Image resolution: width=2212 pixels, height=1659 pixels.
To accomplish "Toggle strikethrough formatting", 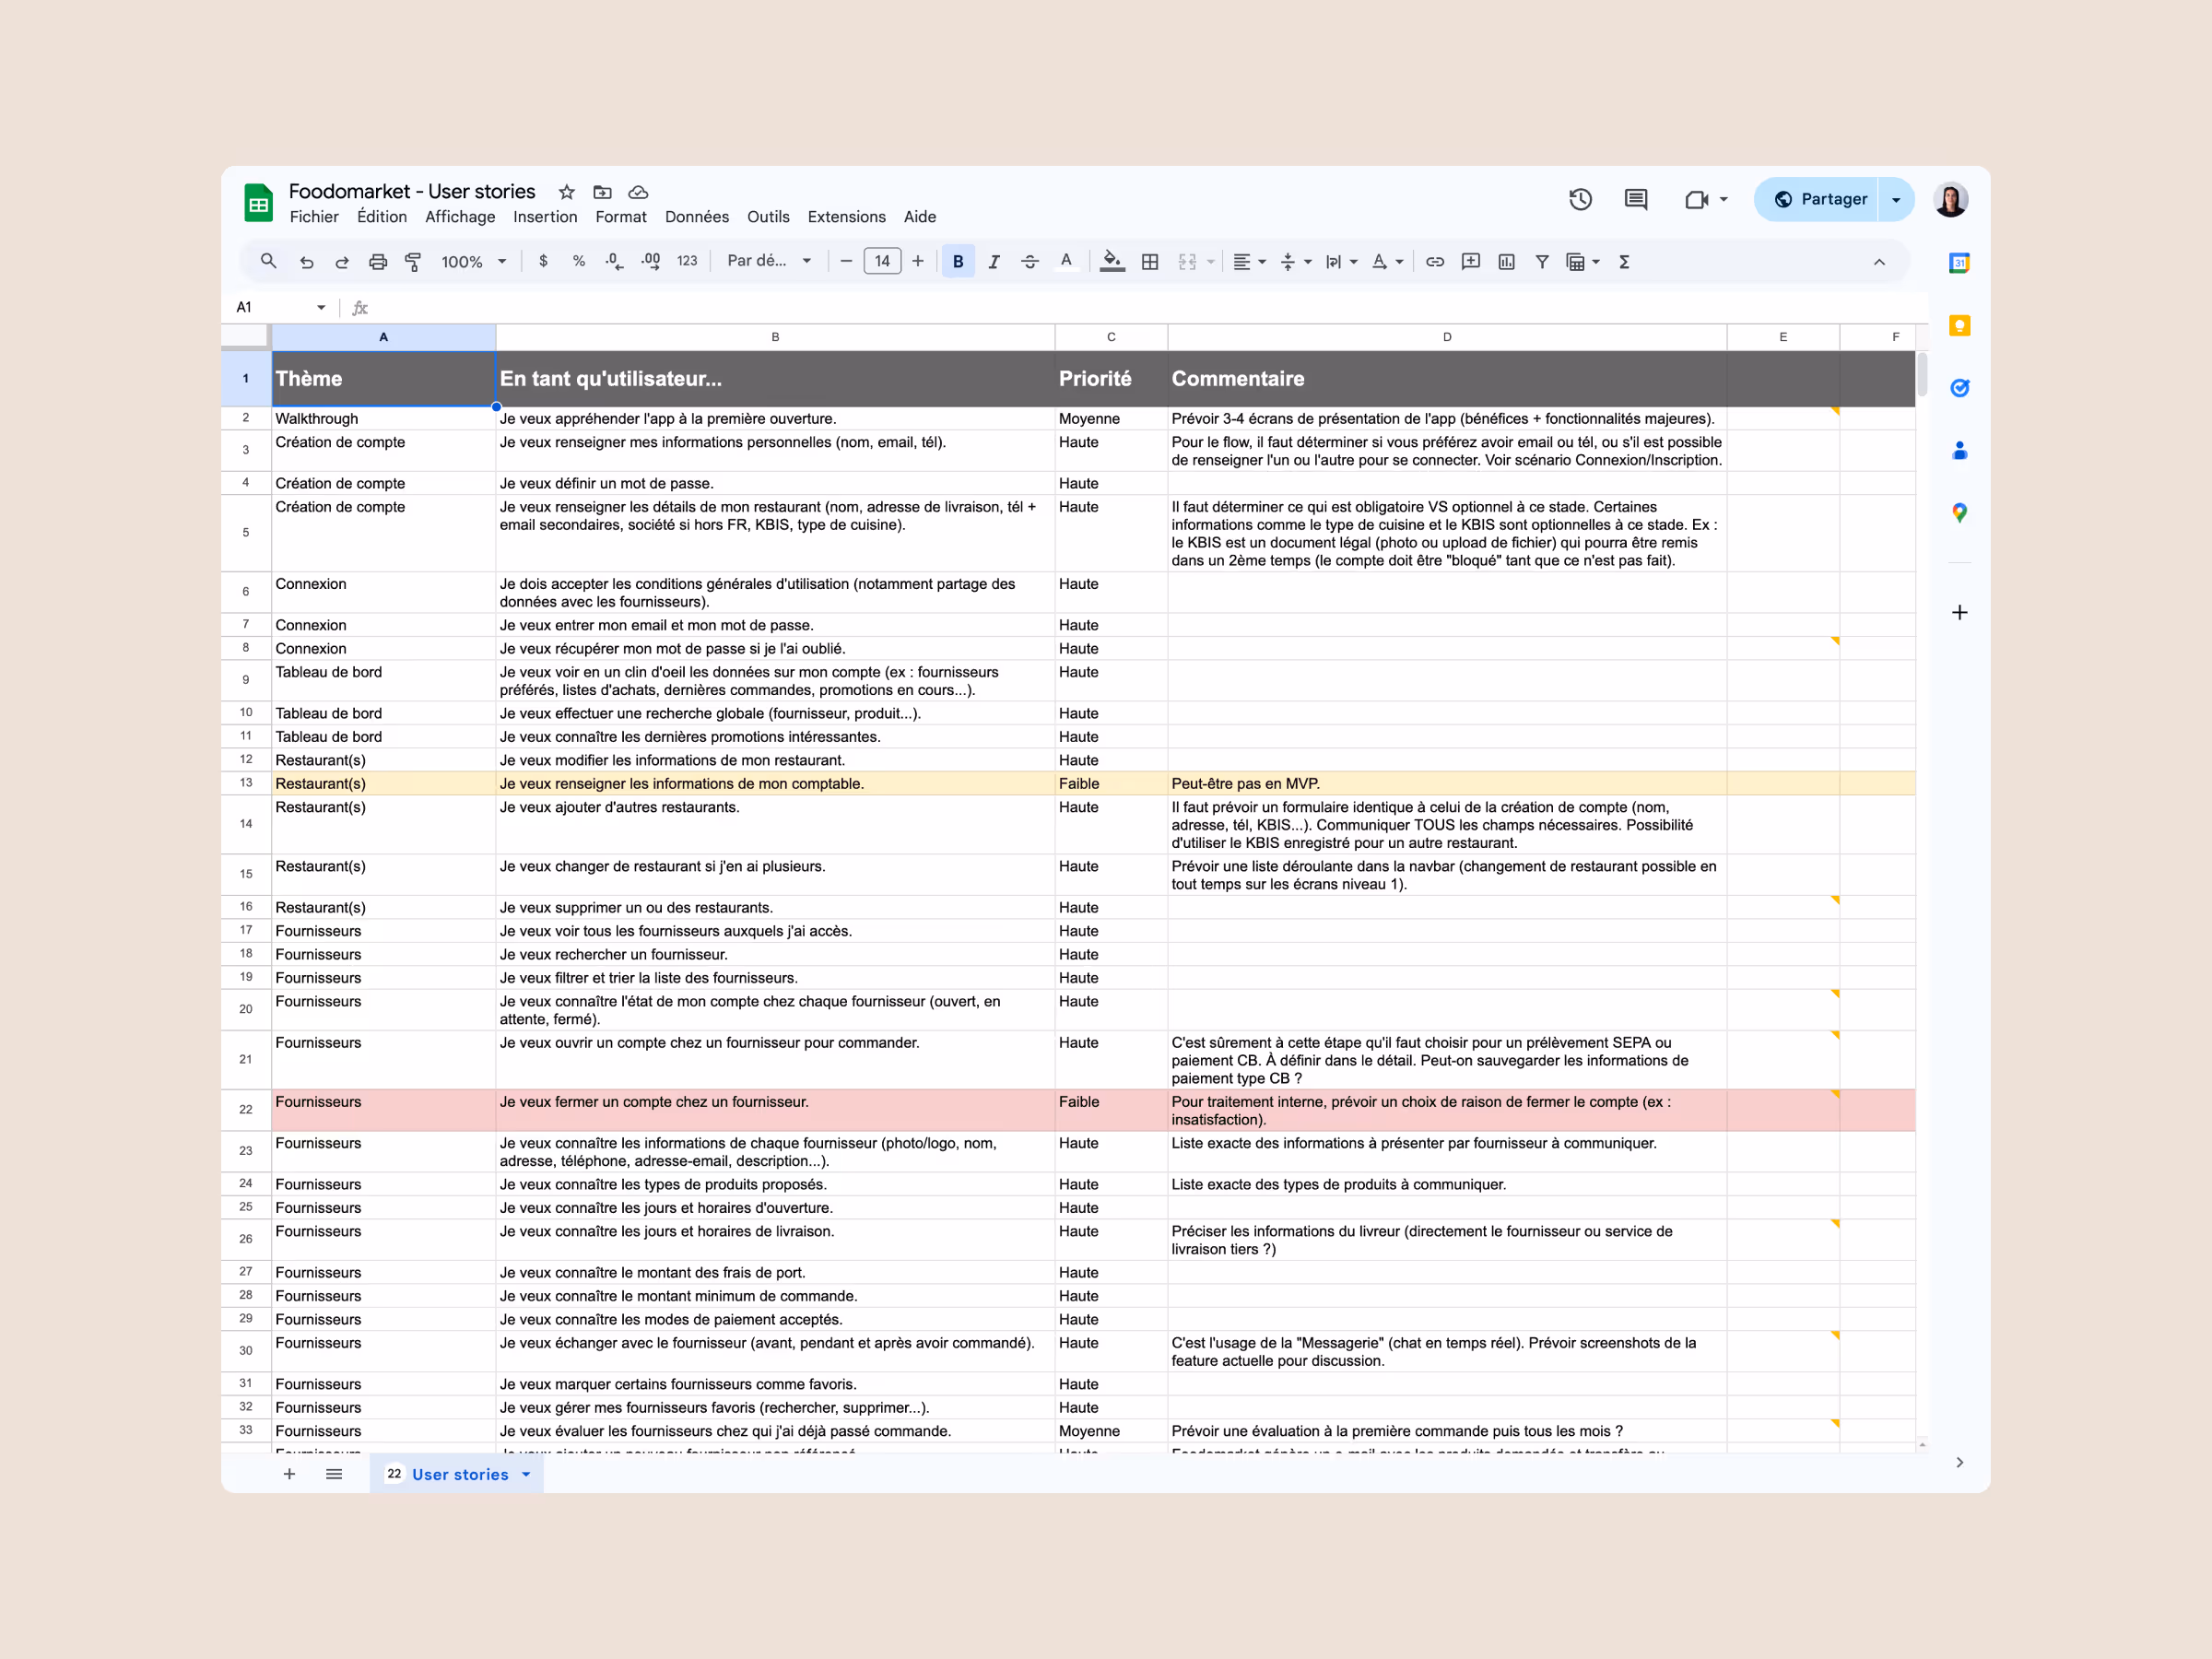I will click(1029, 262).
